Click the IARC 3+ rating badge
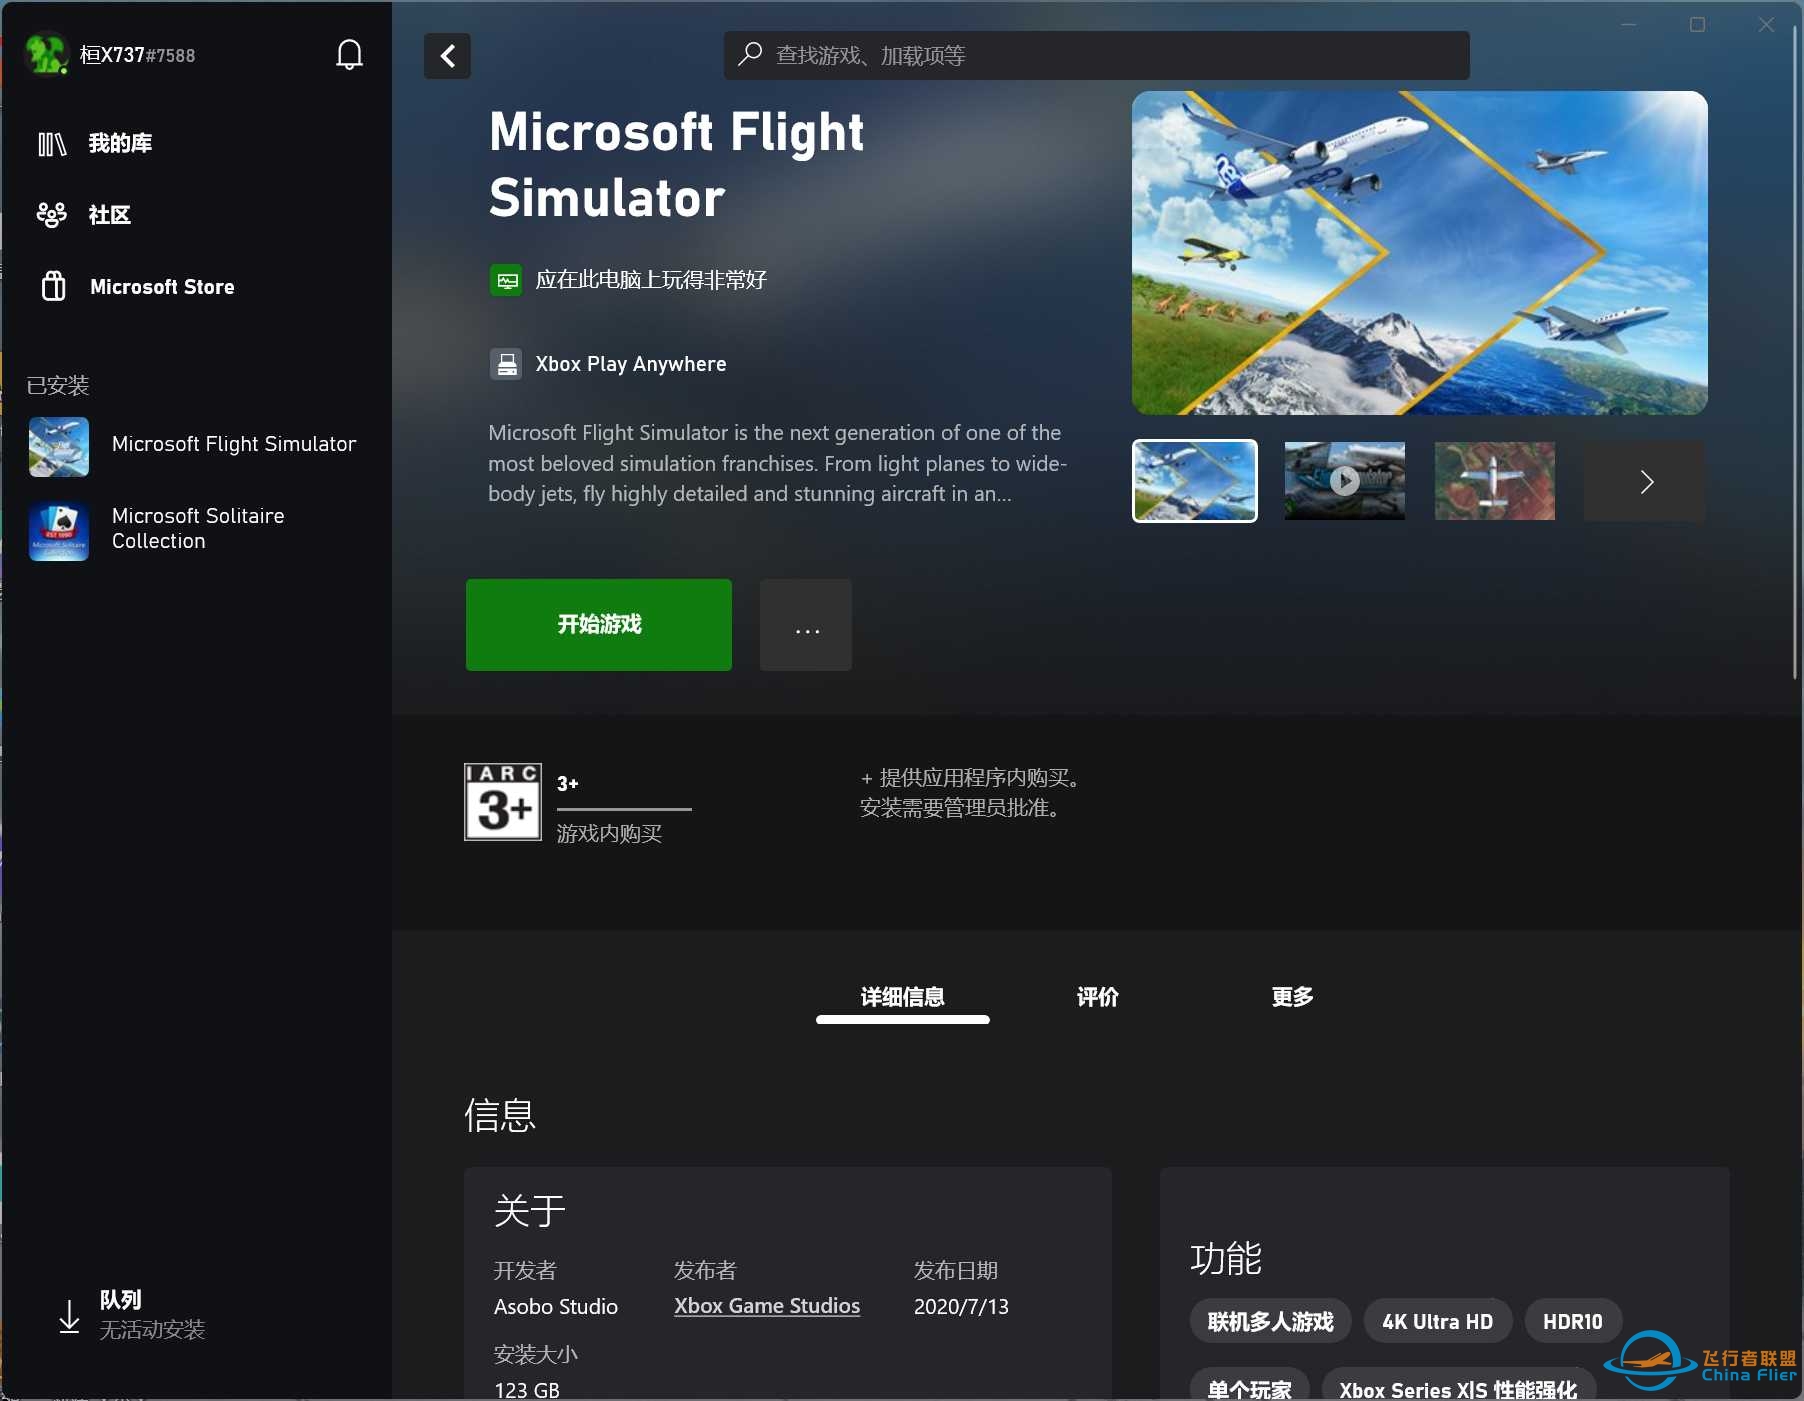The height and width of the screenshot is (1401, 1804). pyautogui.click(x=503, y=802)
